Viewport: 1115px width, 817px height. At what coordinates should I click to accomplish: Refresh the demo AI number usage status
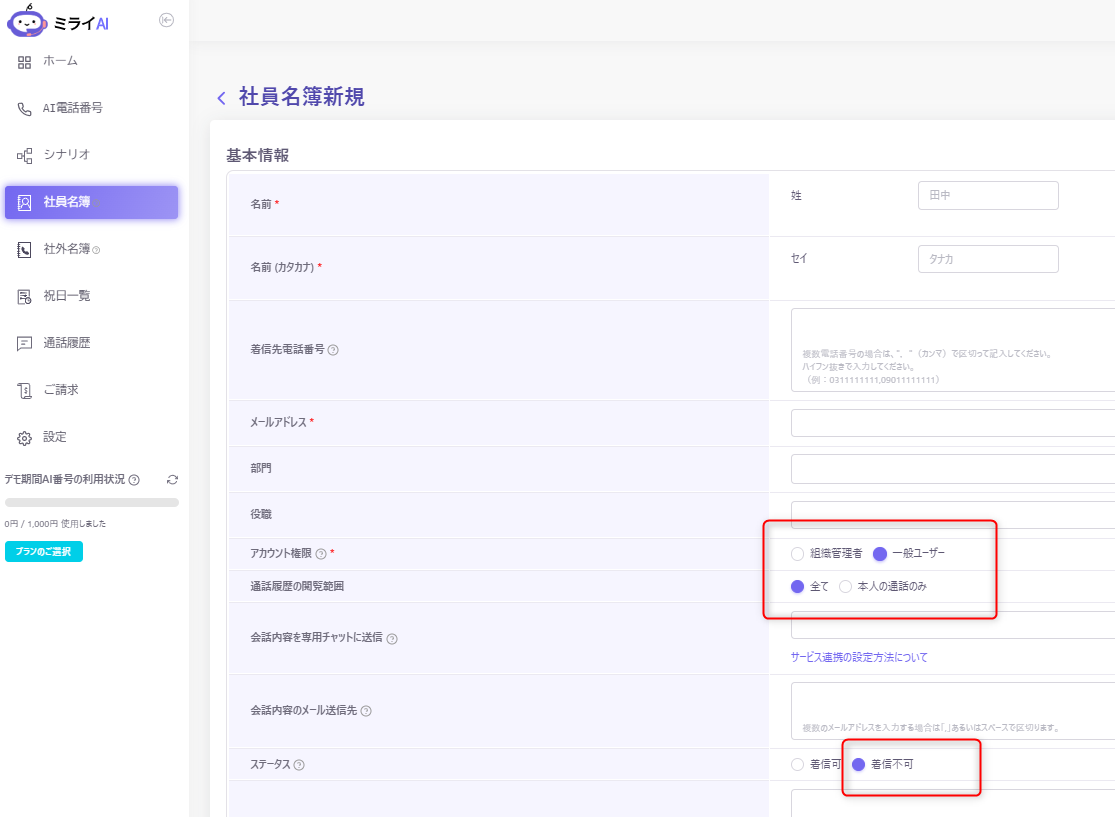pos(172,480)
